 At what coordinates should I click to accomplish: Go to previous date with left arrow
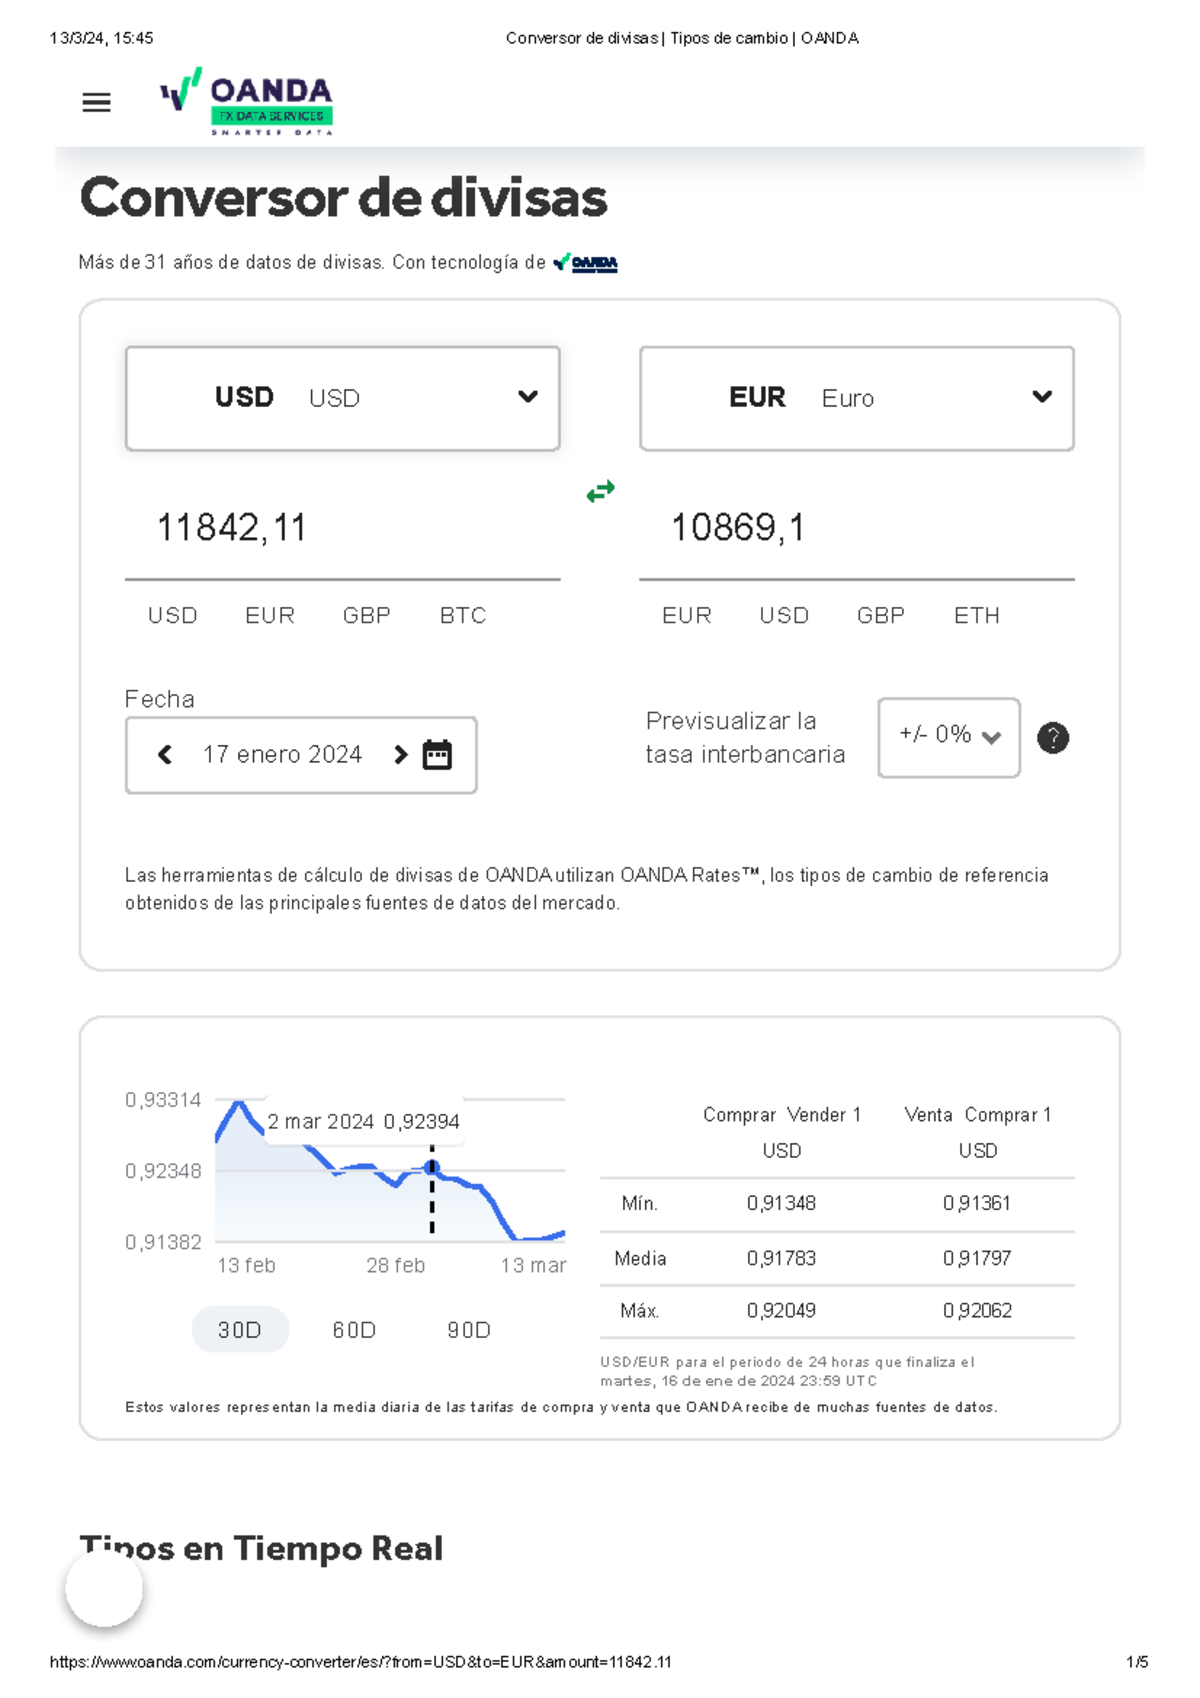(x=165, y=755)
